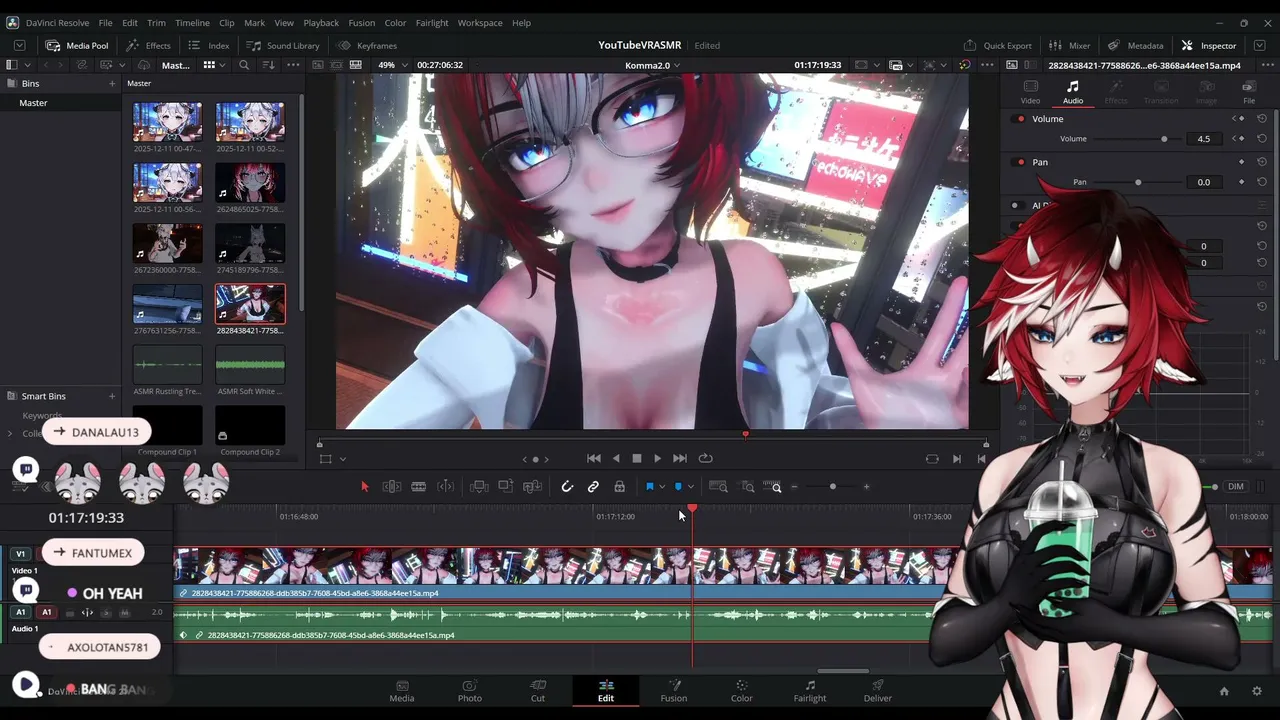Viewport: 1280px width, 720px height.
Task: Adjust the timeline zoom slider handle
Action: click(x=833, y=487)
